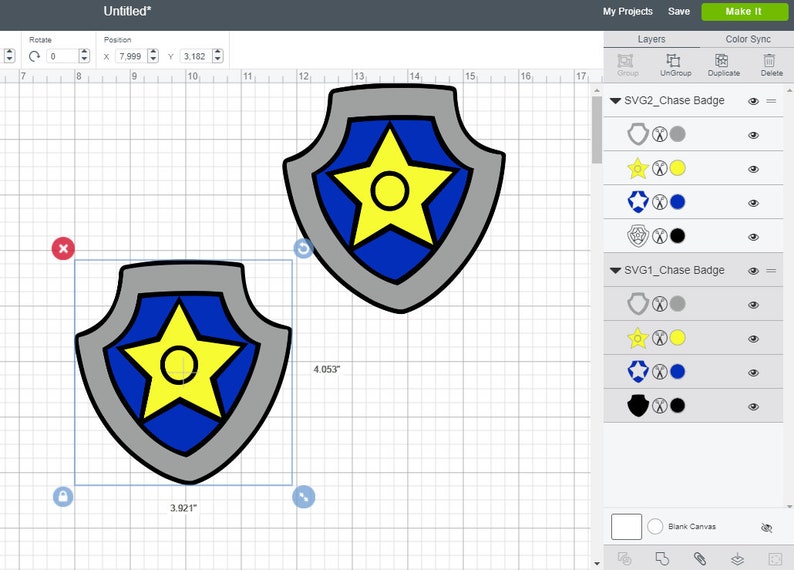Click the resize handle on selected badge
The height and width of the screenshot is (570, 794).
303,497
